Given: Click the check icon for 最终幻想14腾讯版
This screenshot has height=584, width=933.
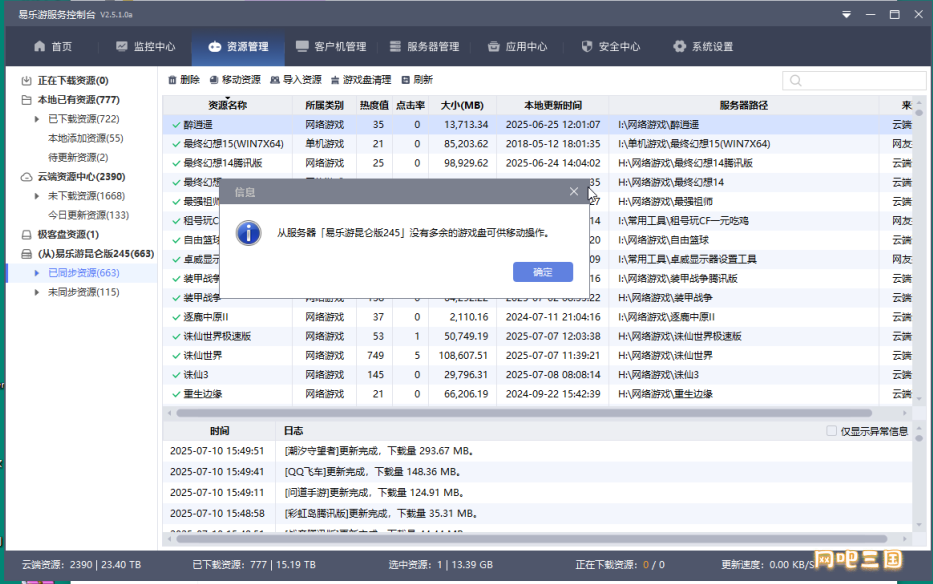Looking at the screenshot, I should (x=176, y=163).
